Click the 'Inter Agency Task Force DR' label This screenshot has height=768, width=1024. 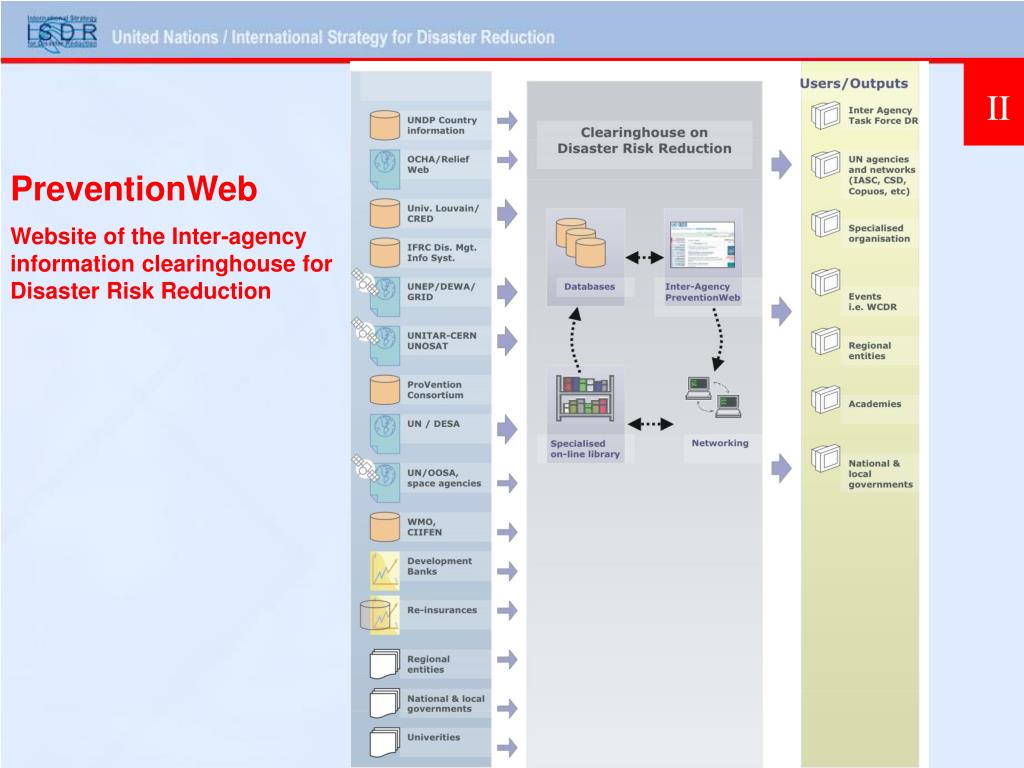(883, 116)
